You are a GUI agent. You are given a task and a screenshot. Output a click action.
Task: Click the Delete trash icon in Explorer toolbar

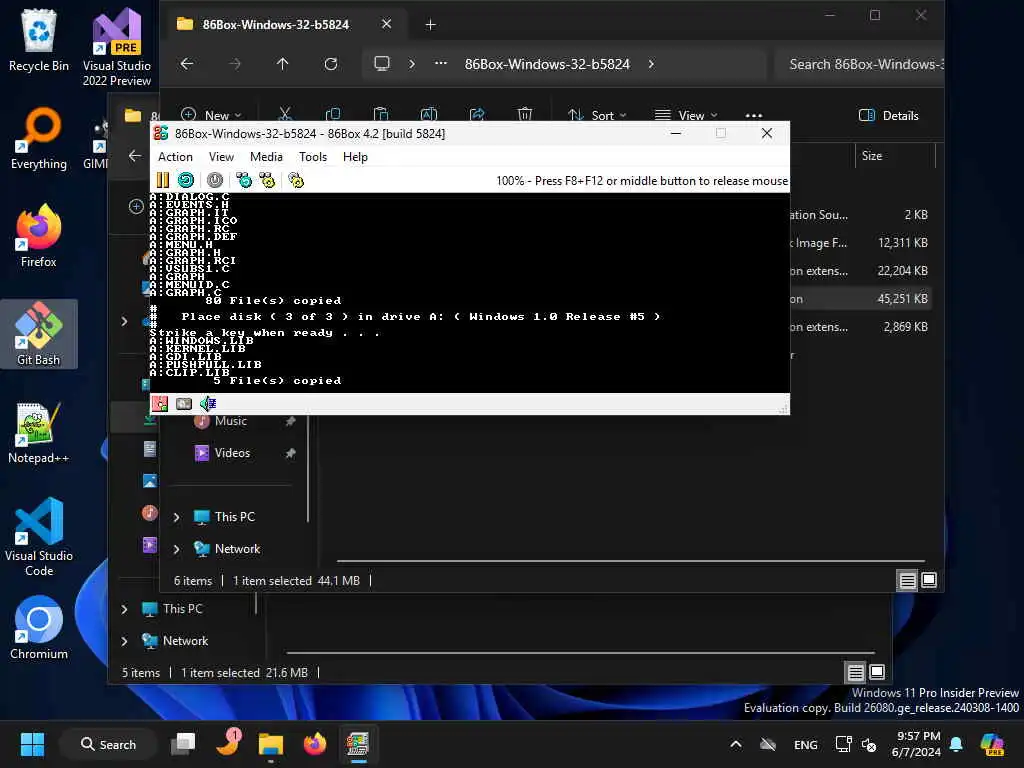click(524, 115)
